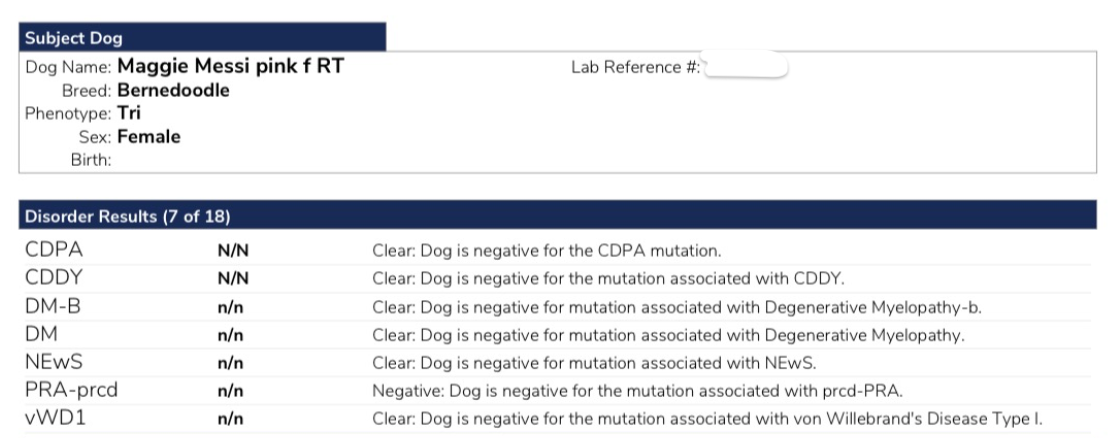Select the n/n result for vWD1

[x=230, y=419]
